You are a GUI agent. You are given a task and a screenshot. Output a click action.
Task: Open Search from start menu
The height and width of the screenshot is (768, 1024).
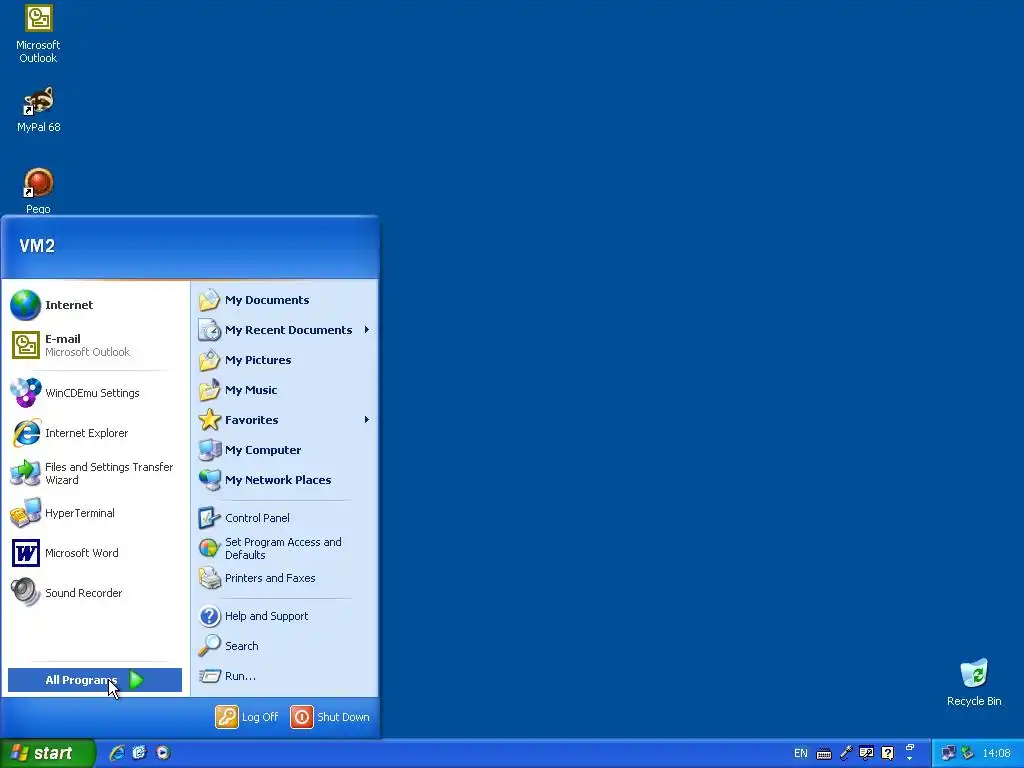[x=285, y=646]
